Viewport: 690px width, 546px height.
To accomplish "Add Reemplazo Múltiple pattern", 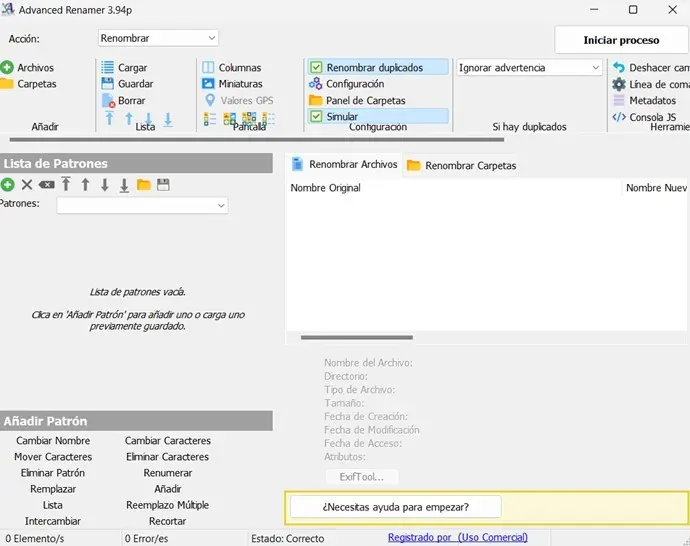I will (x=168, y=505).
